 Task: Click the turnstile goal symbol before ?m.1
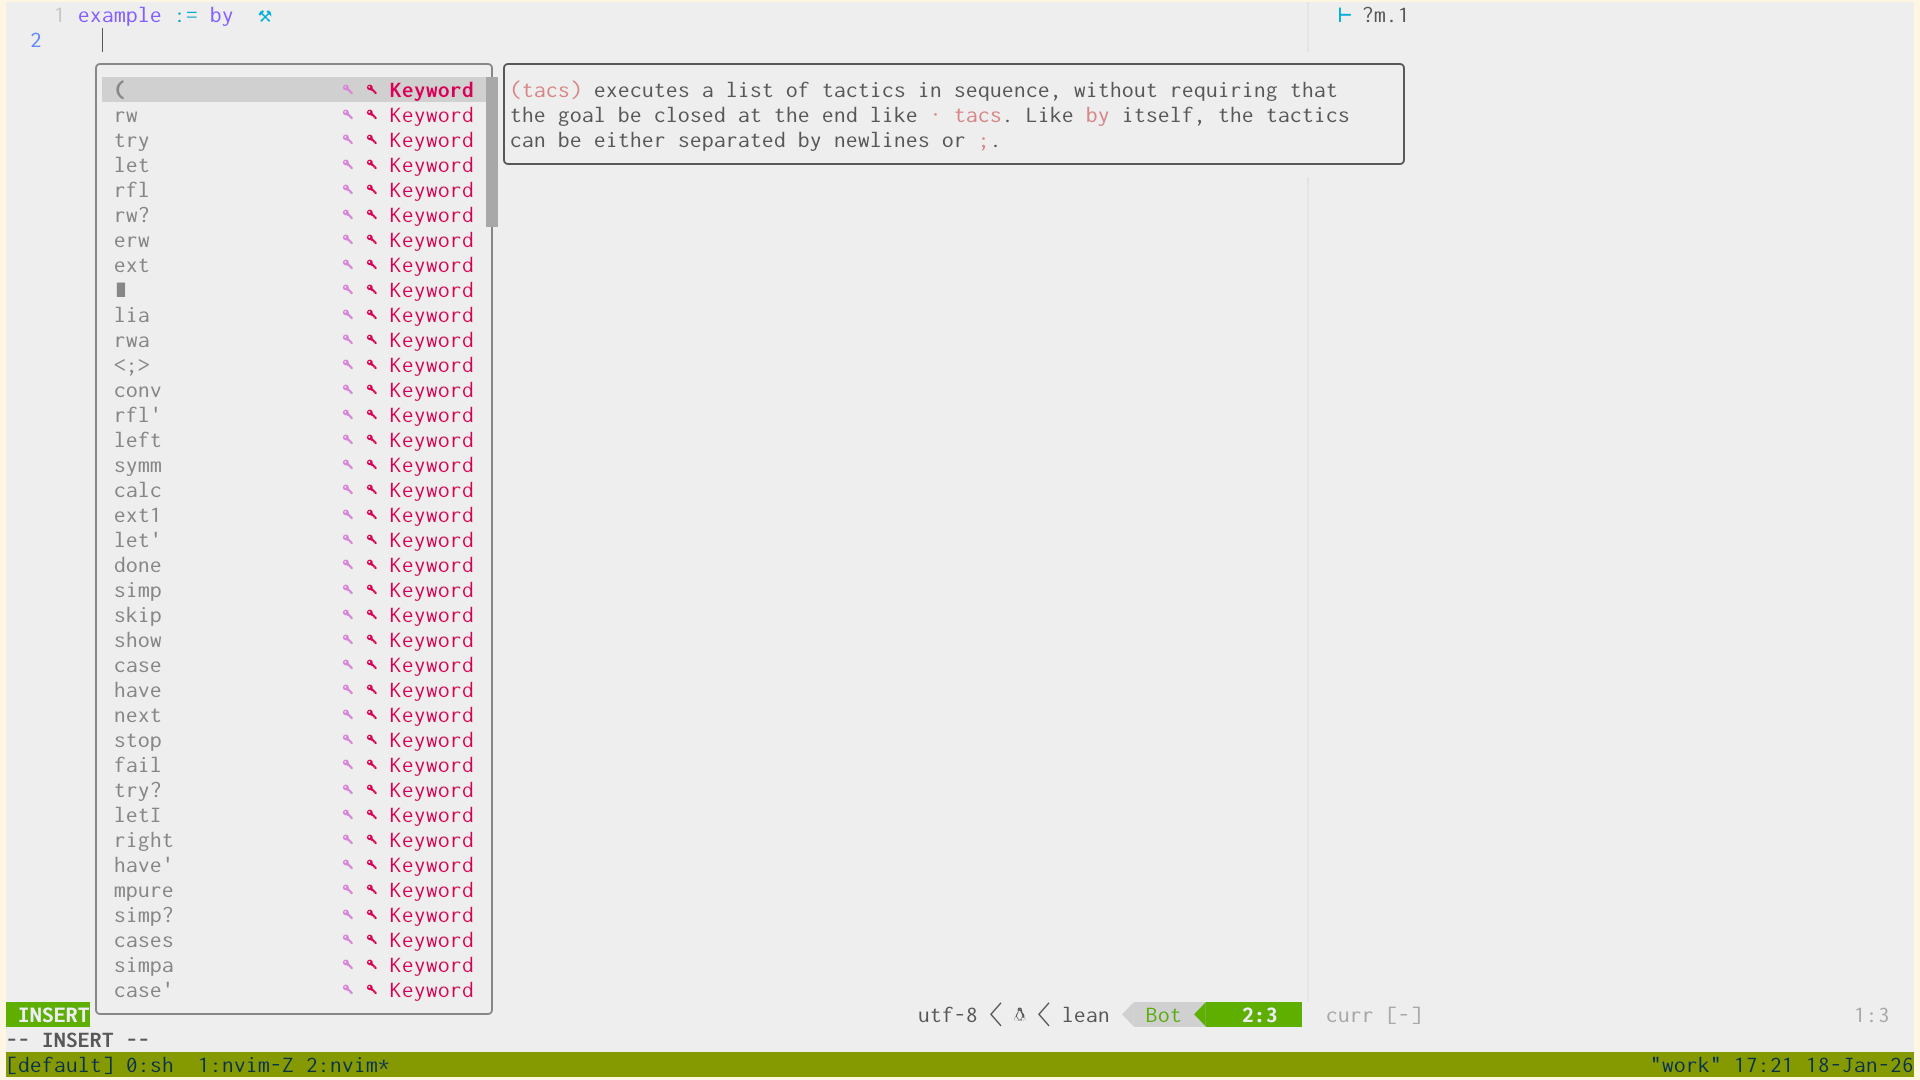1344,16
